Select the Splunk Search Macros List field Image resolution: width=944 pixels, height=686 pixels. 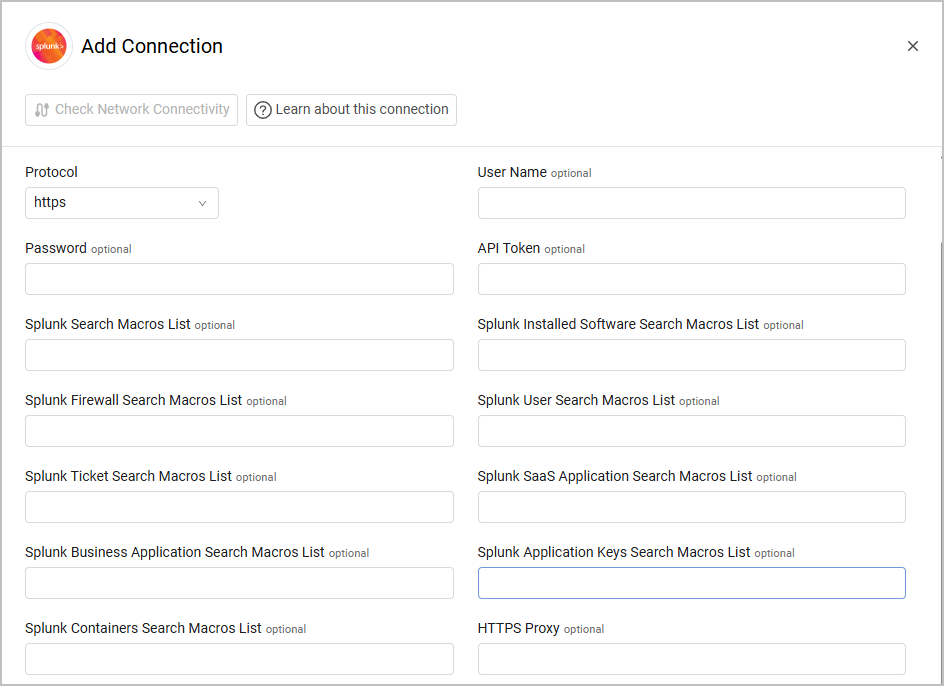239,355
